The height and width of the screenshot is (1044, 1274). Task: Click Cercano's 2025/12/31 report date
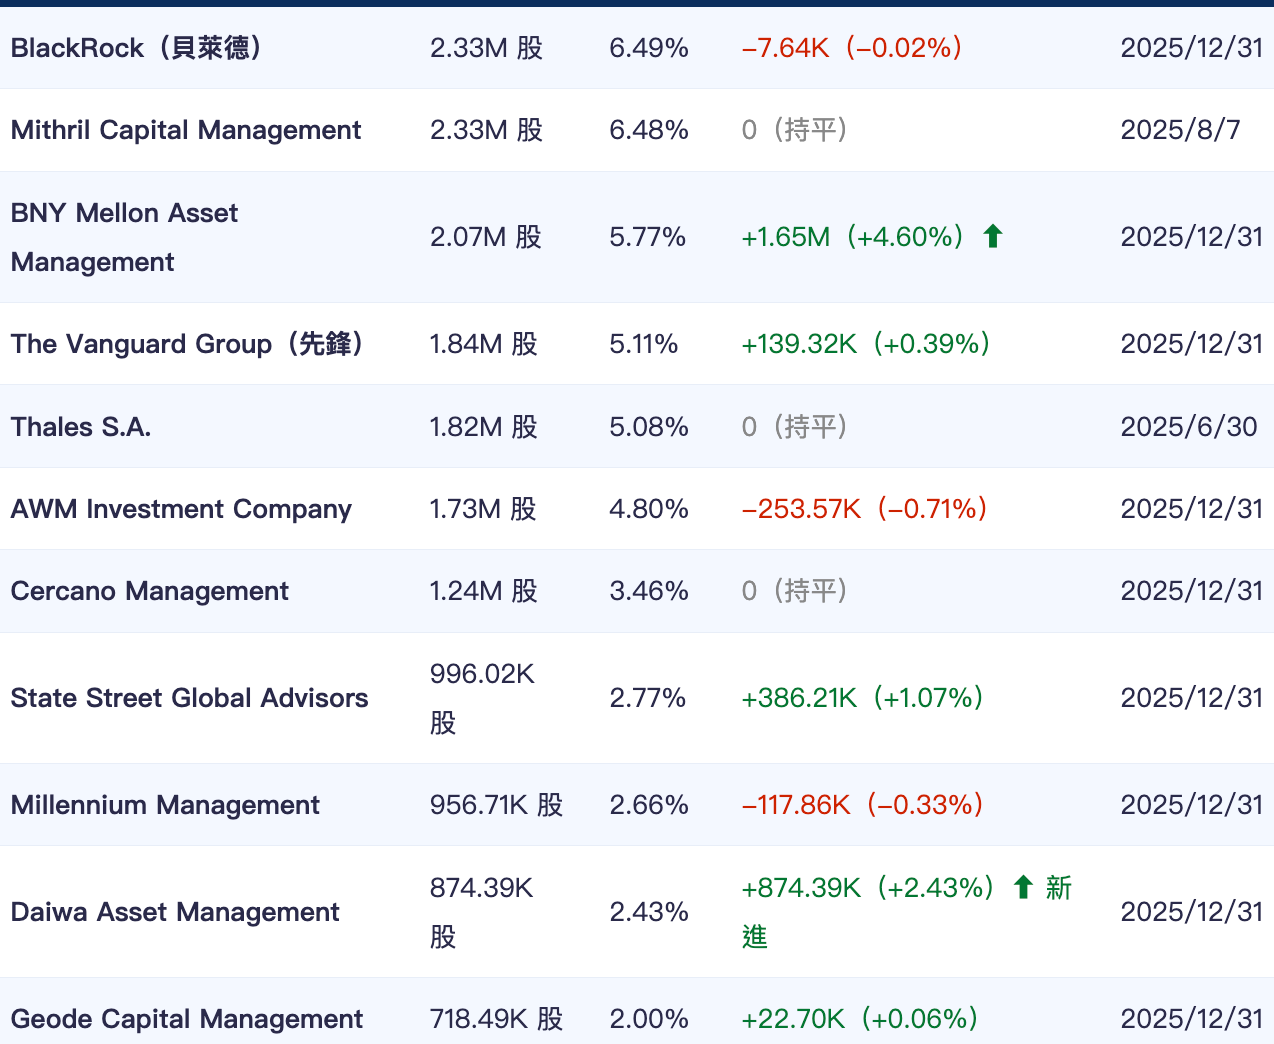[1192, 591]
